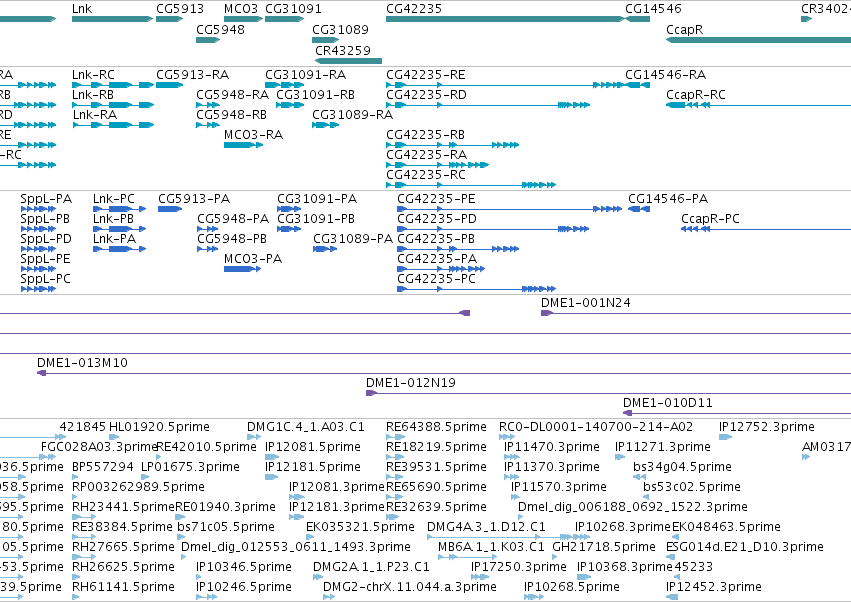Click EST RE64388.5prime
This screenshot has height=602, width=851.
pos(436,427)
